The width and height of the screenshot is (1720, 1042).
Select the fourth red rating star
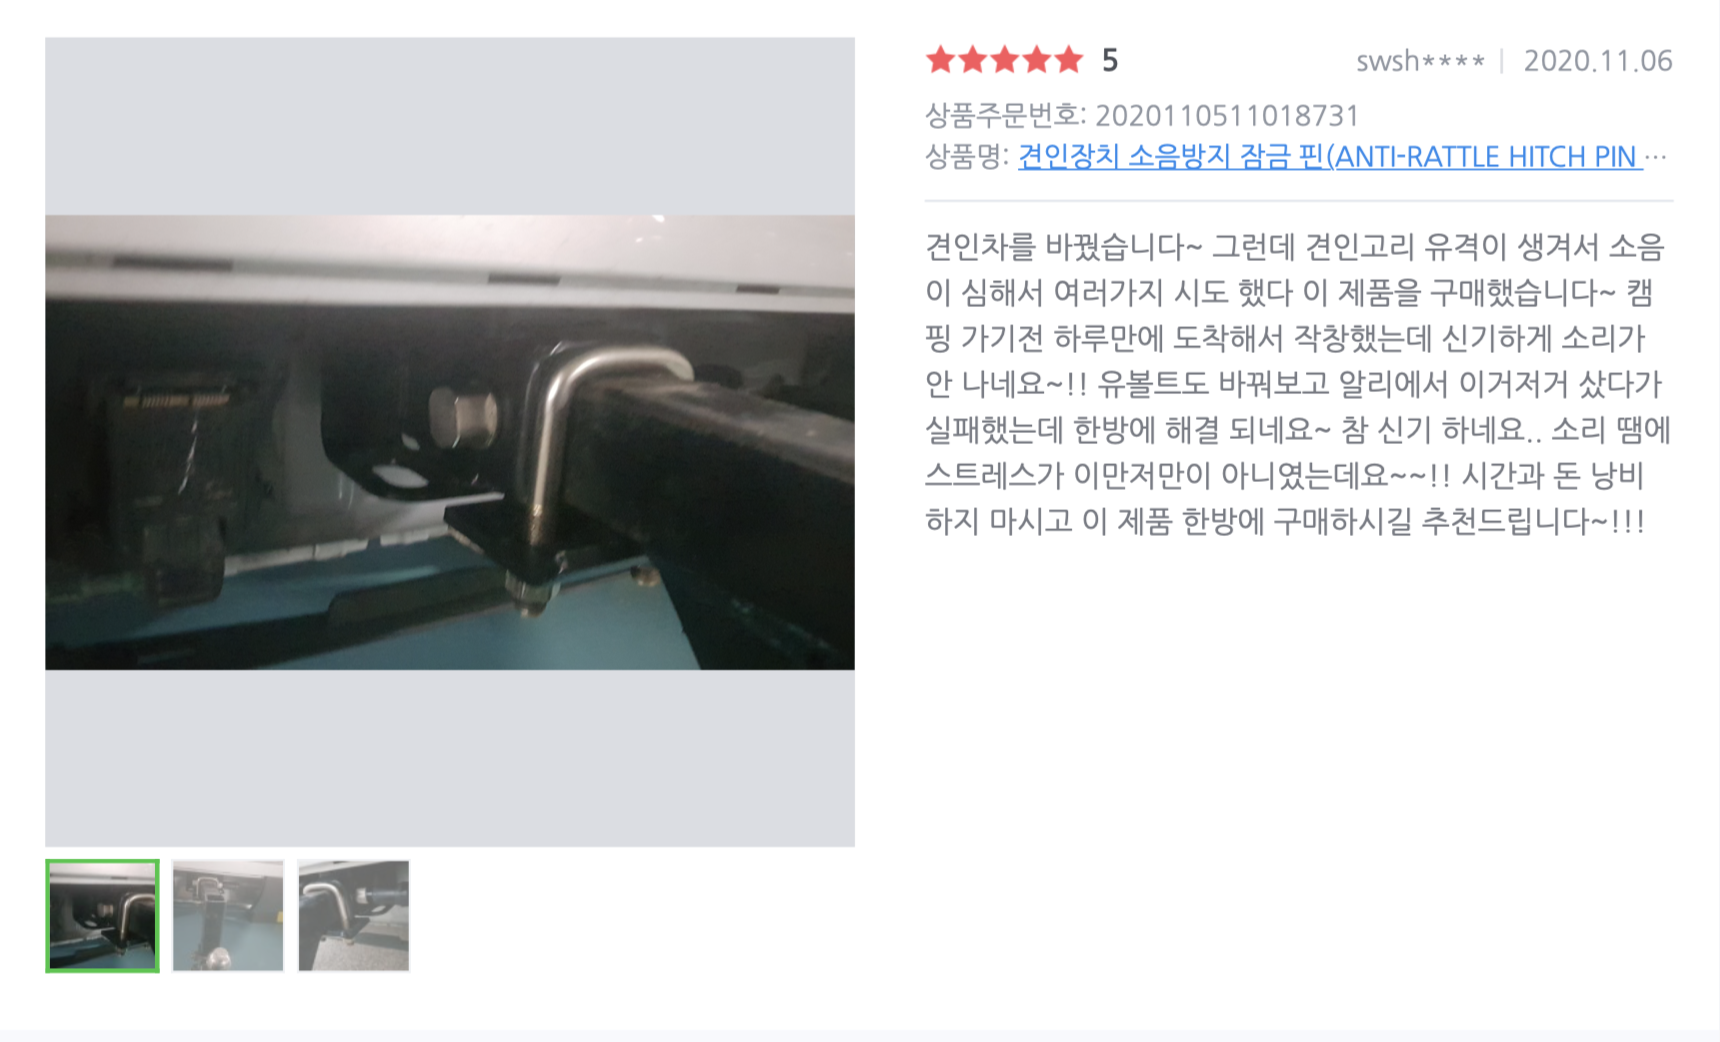[1037, 60]
